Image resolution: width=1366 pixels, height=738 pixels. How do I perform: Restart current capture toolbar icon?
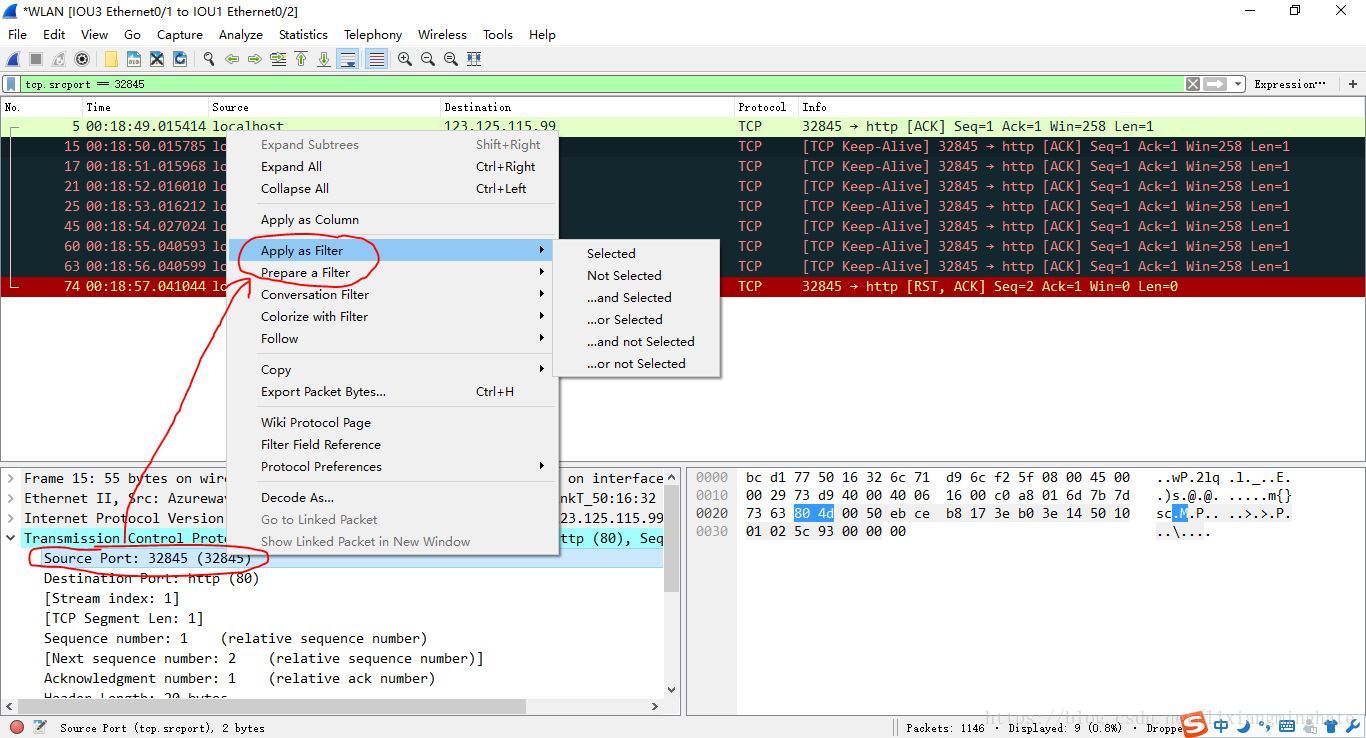click(59, 59)
